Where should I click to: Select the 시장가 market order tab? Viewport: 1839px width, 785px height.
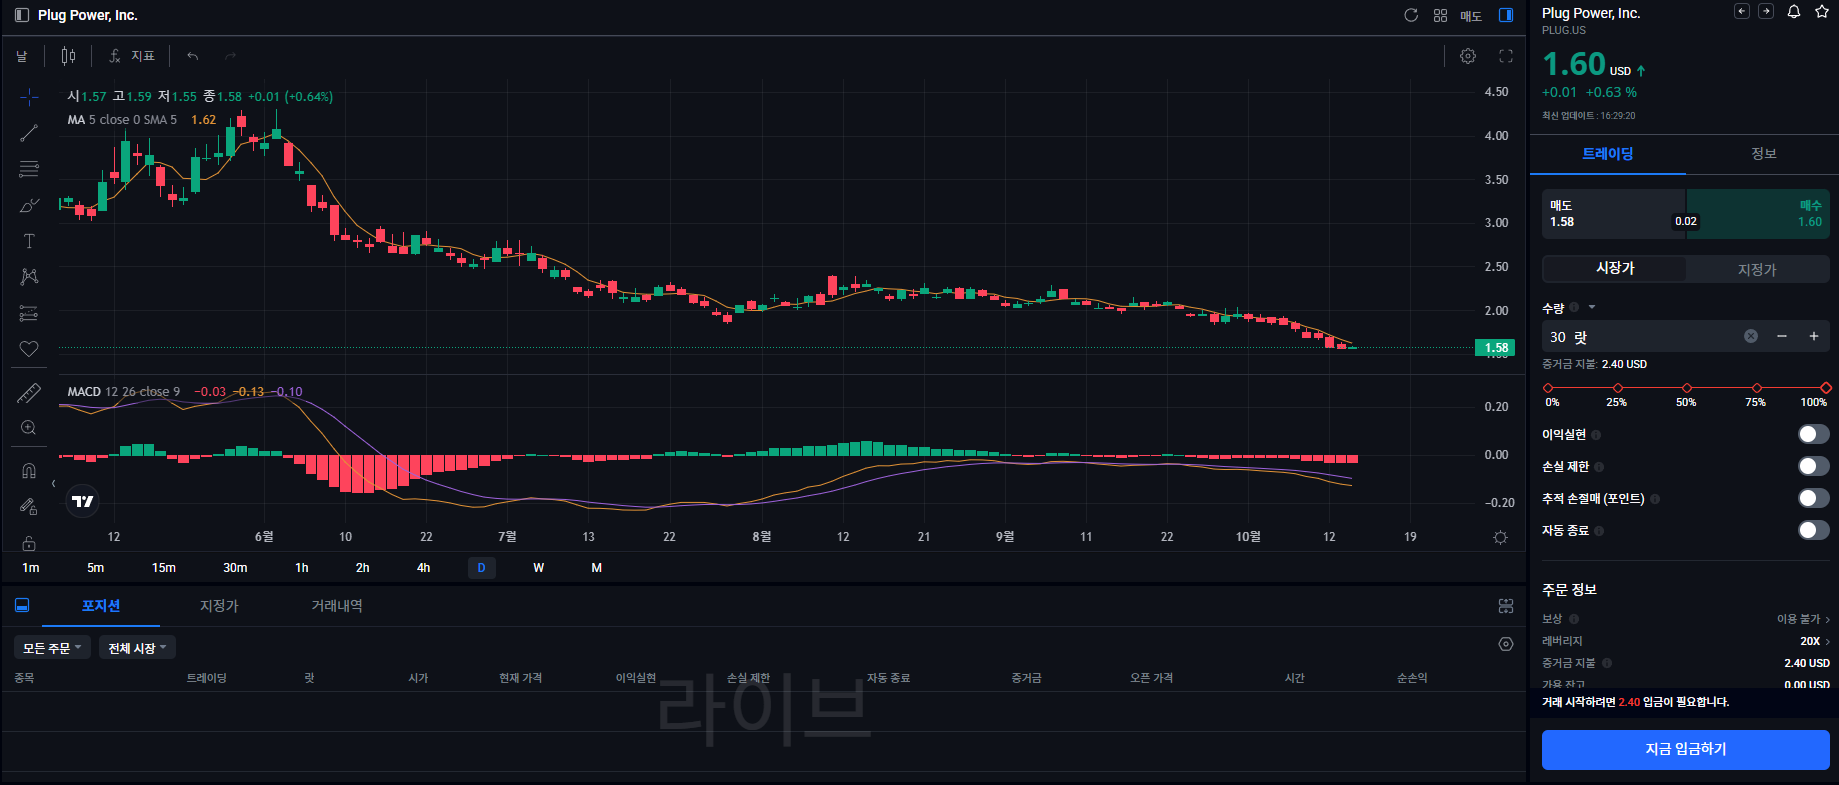coord(1614,269)
